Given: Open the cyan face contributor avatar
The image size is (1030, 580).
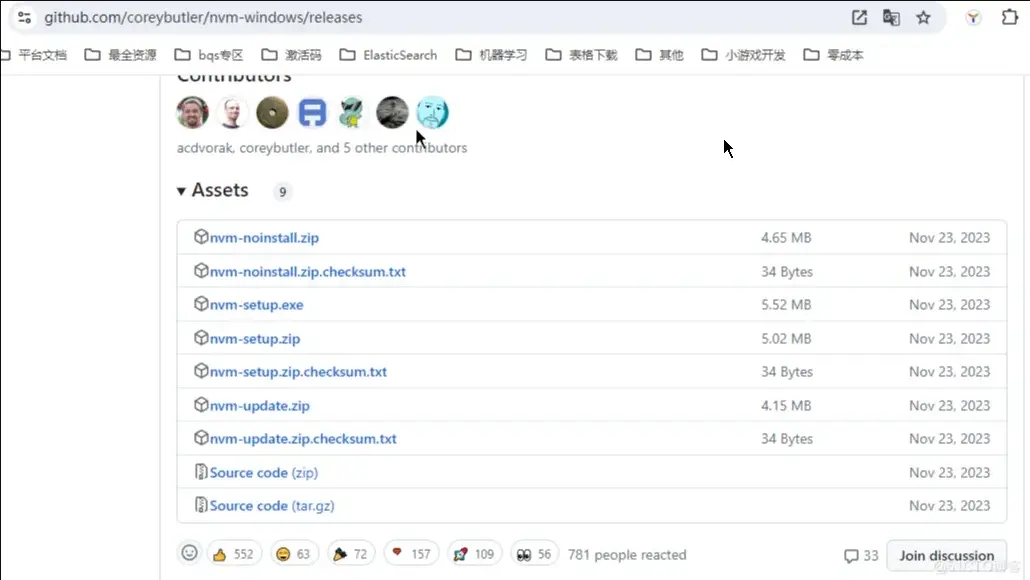Looking at the screenshot, I should click(x=432, y=112).
